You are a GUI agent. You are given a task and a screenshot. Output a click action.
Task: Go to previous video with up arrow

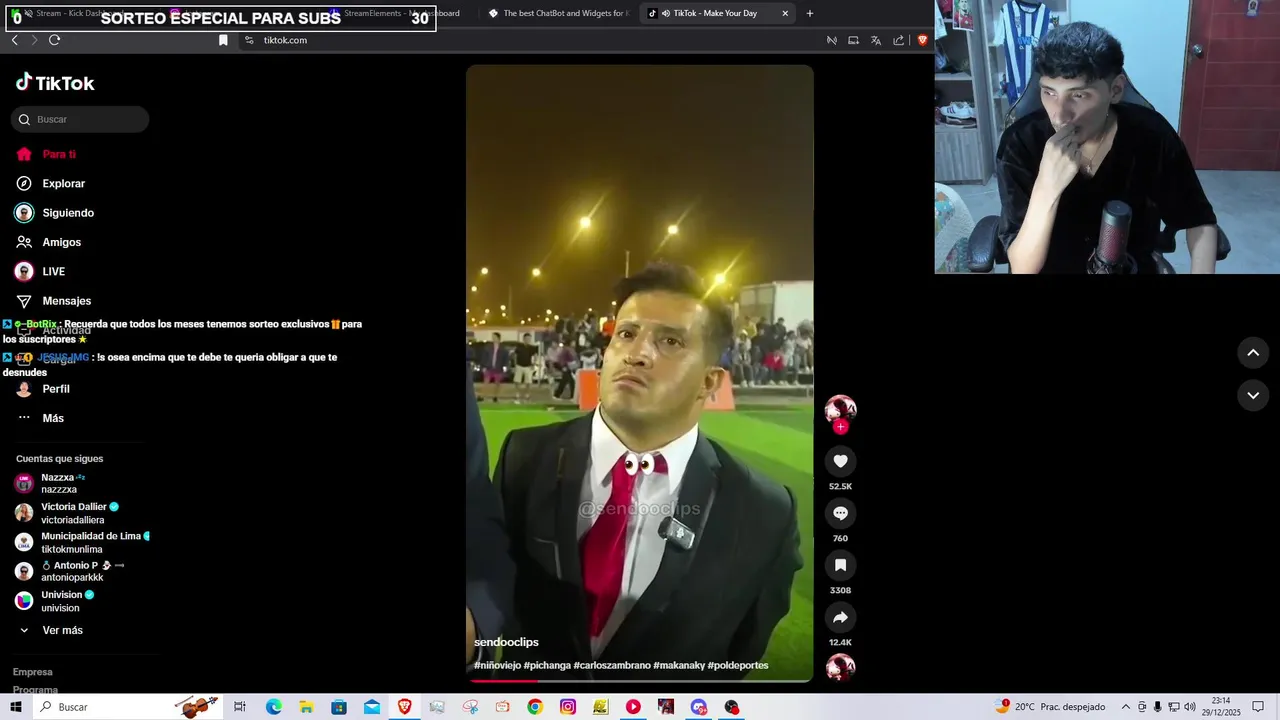tap(1253, 352)
